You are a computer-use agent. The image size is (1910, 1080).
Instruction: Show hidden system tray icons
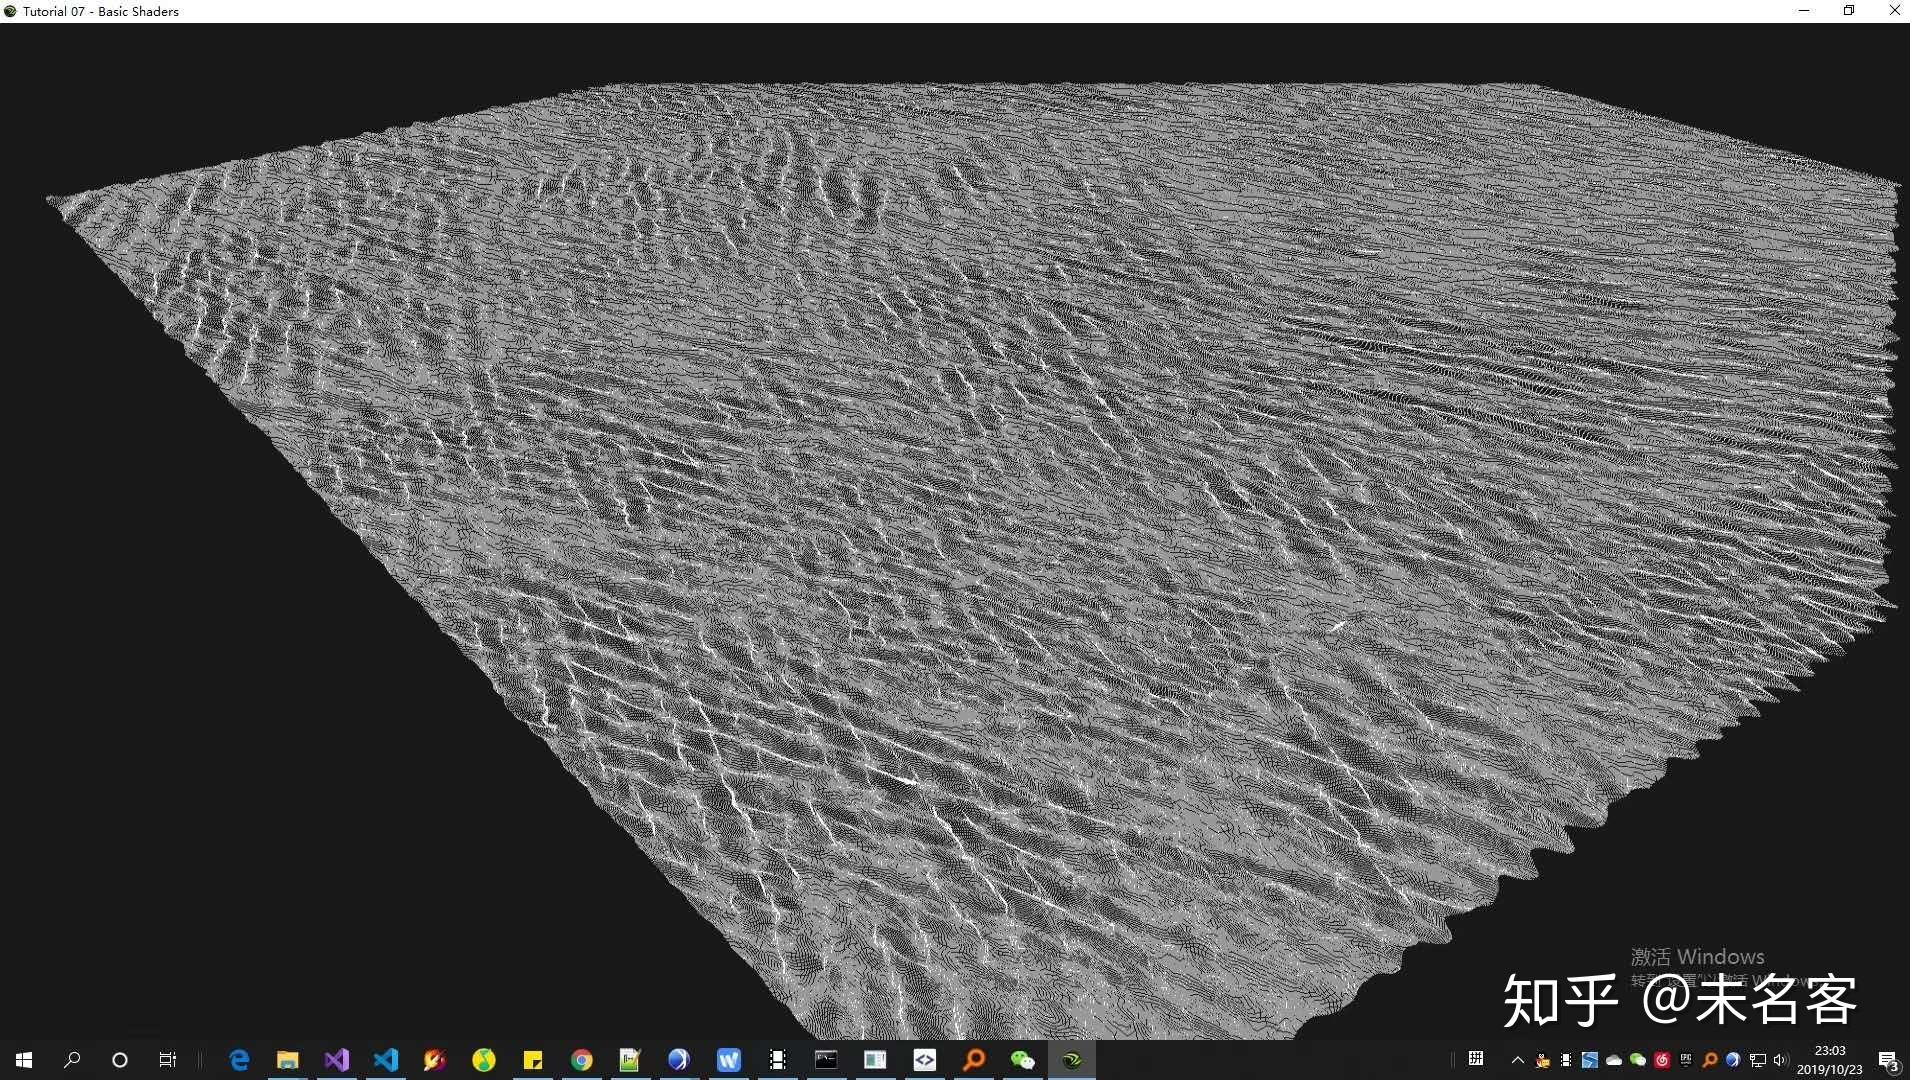tap(1518, 1060)
